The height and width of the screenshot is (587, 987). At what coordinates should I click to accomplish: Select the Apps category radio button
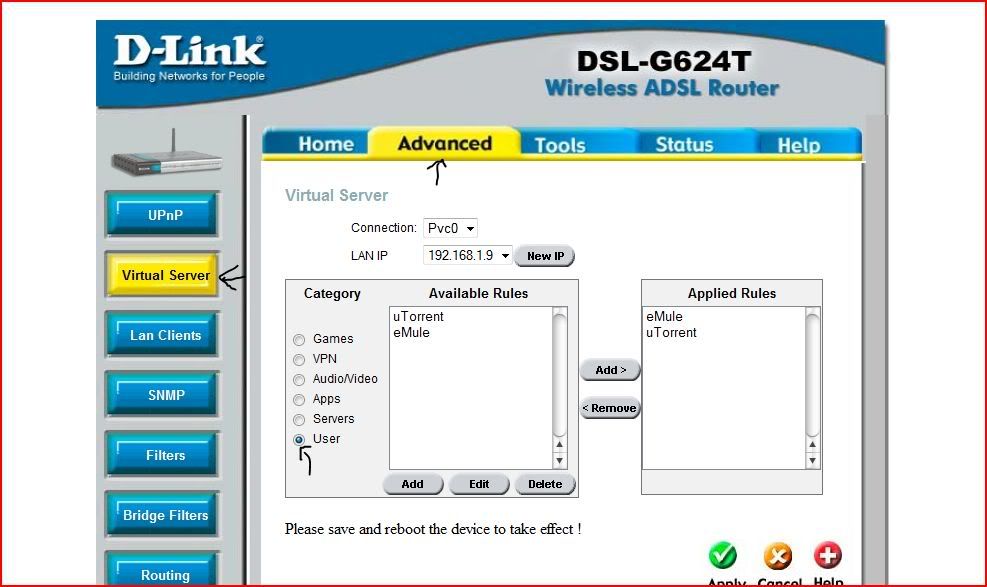(299, 400)
